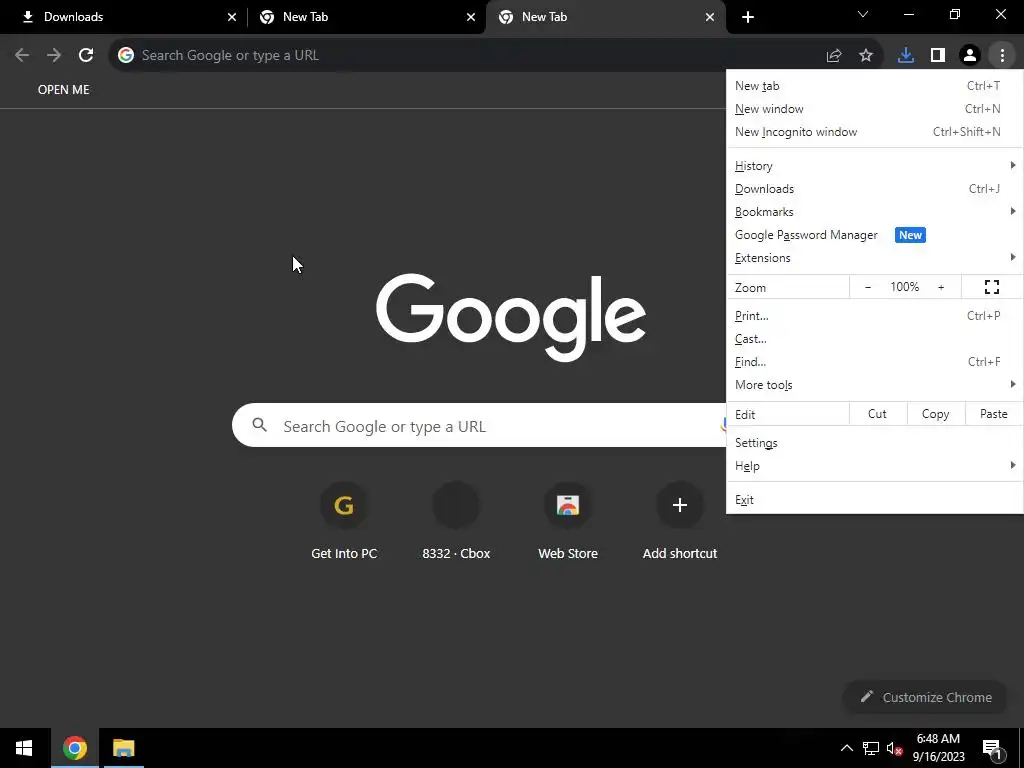Open the Windows Start menu
Image resolution: width=1024 pixels, height=768 pixels.
tap(24, 748)
